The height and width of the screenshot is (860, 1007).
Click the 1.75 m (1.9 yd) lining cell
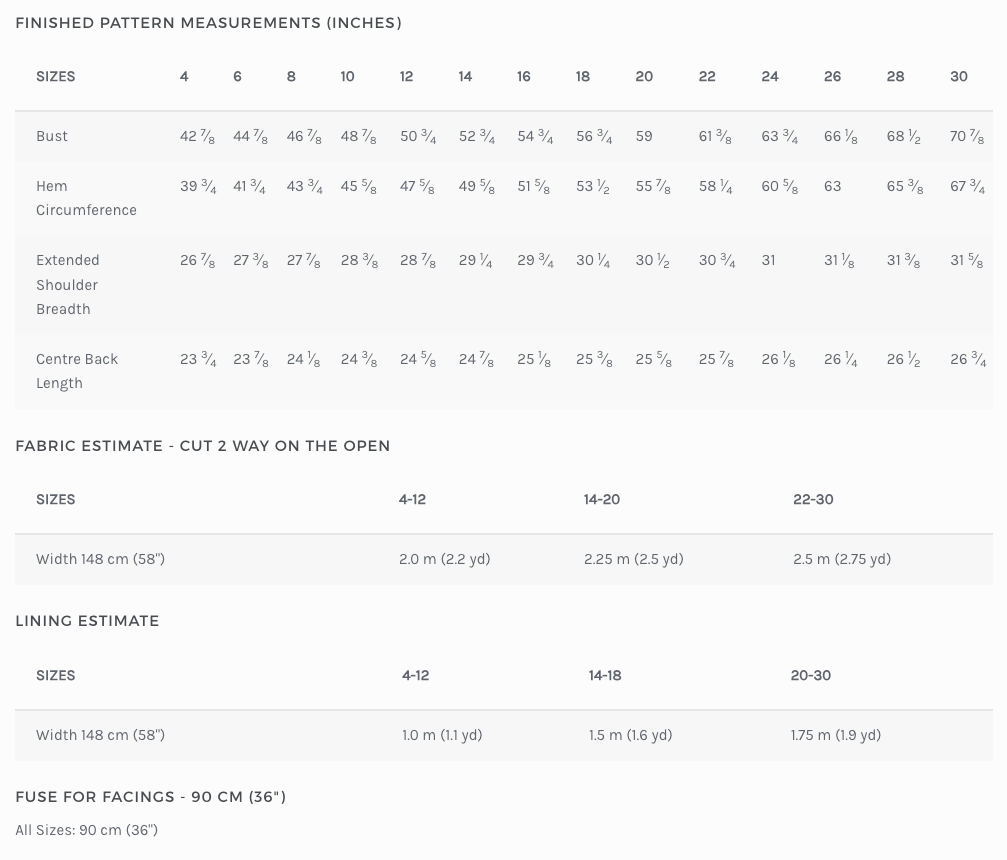(836, 735)
